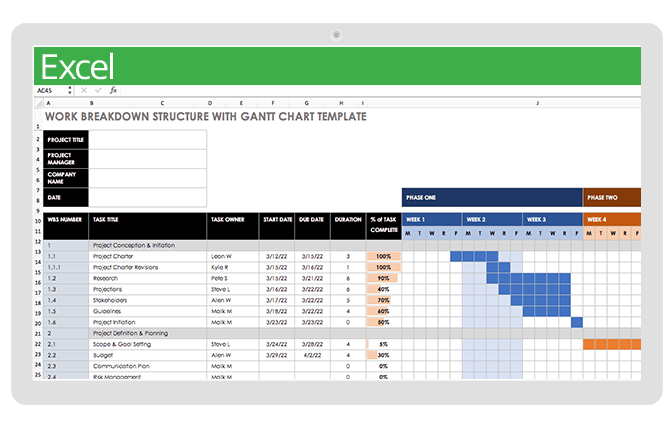Select the Stakeholders task title cell

[x=148, y=300]
